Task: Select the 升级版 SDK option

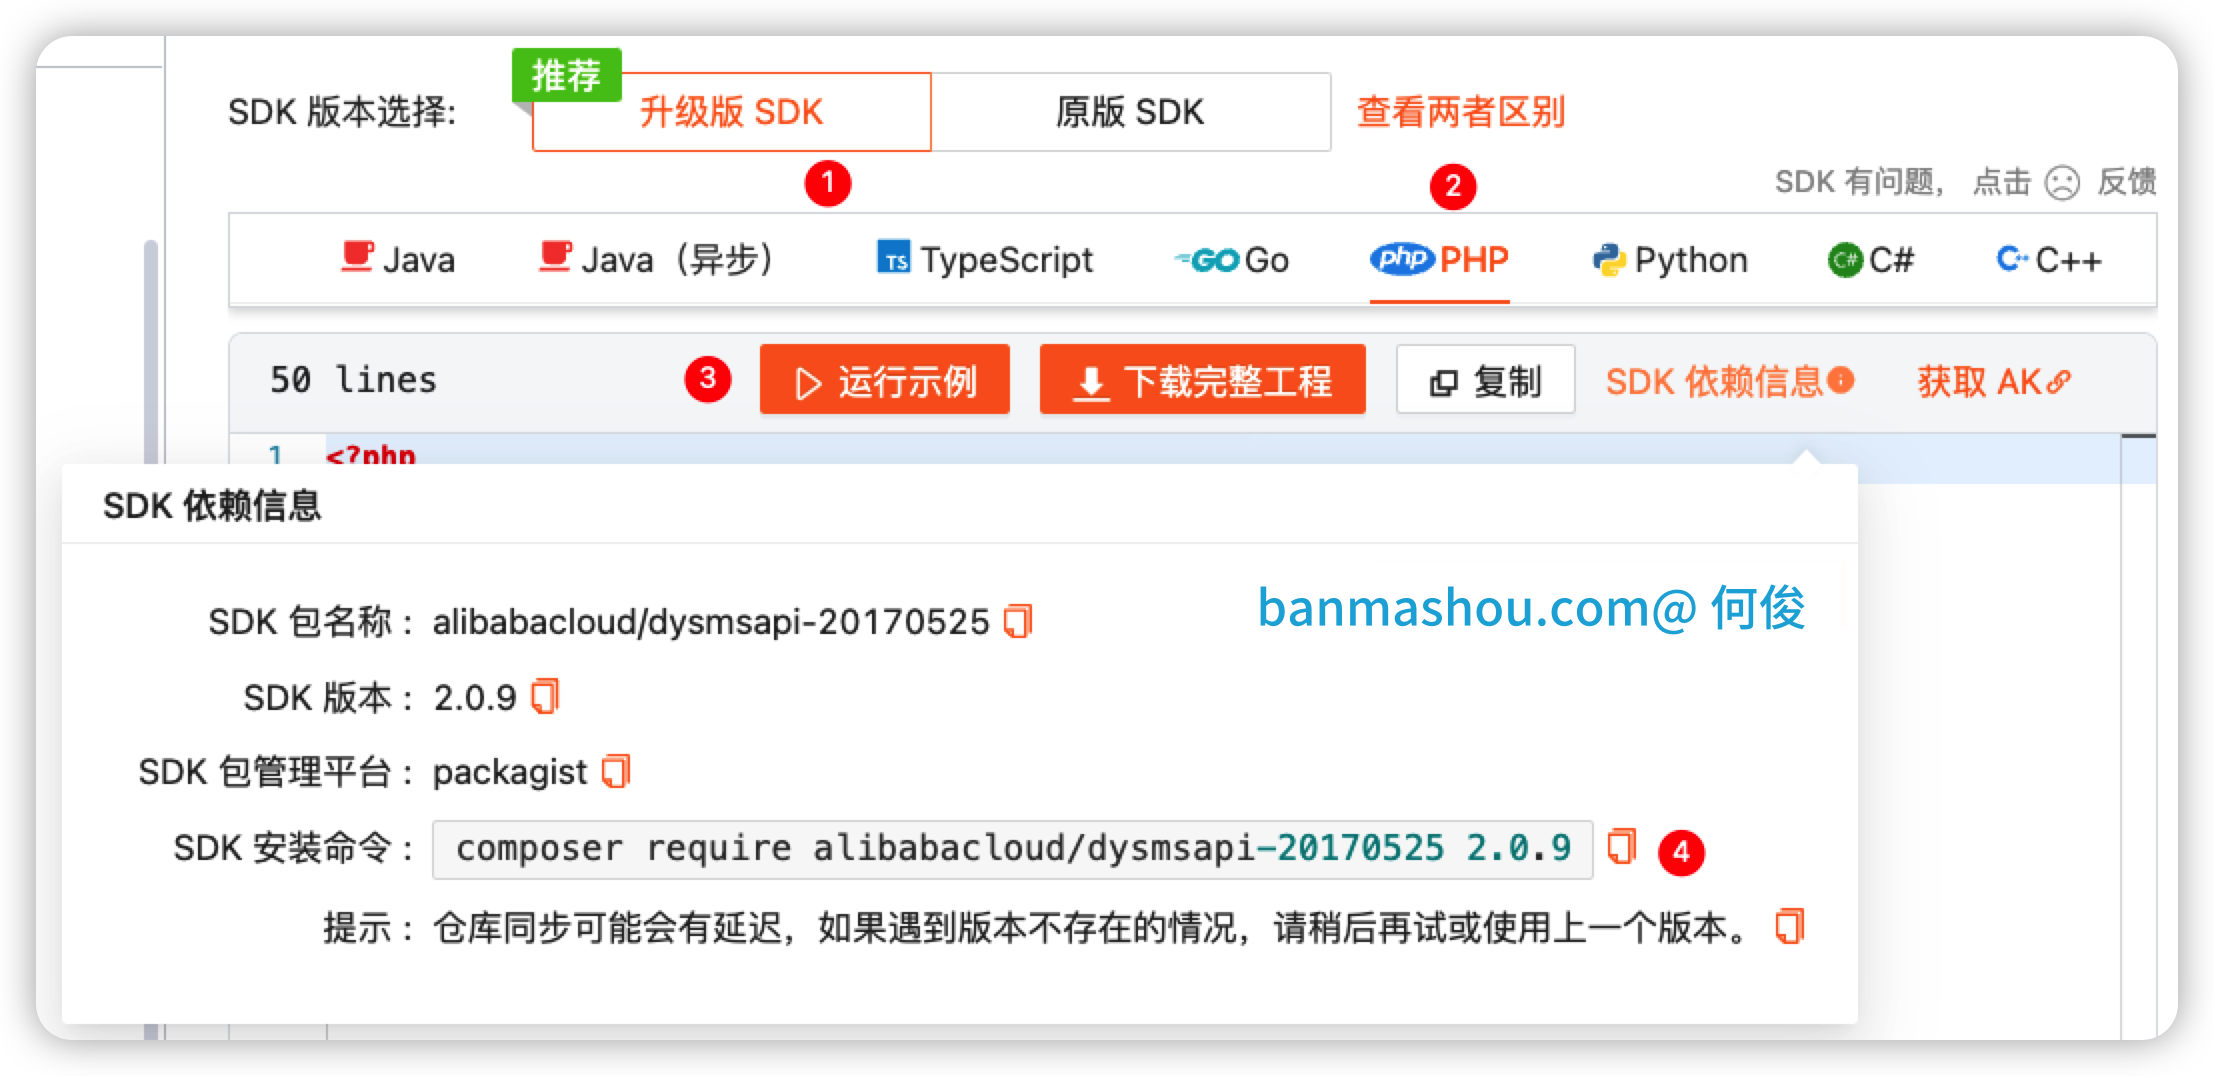Action: pos(731,112)
